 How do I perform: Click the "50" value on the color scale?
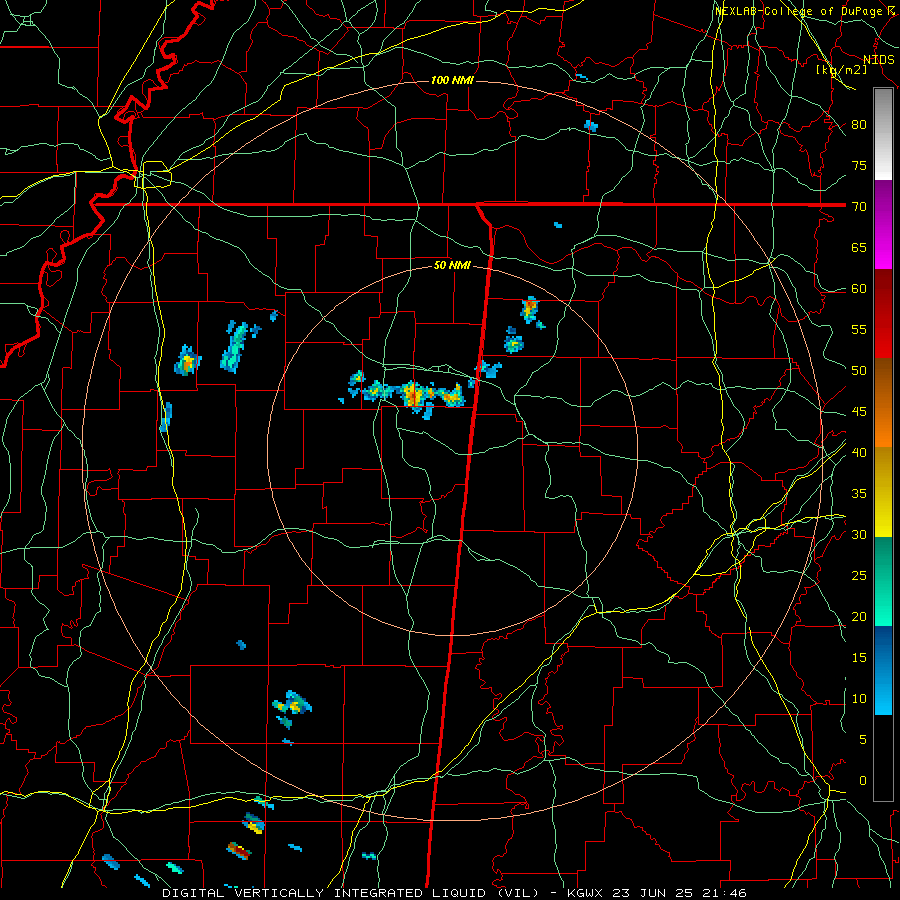(x=859, y=371)
